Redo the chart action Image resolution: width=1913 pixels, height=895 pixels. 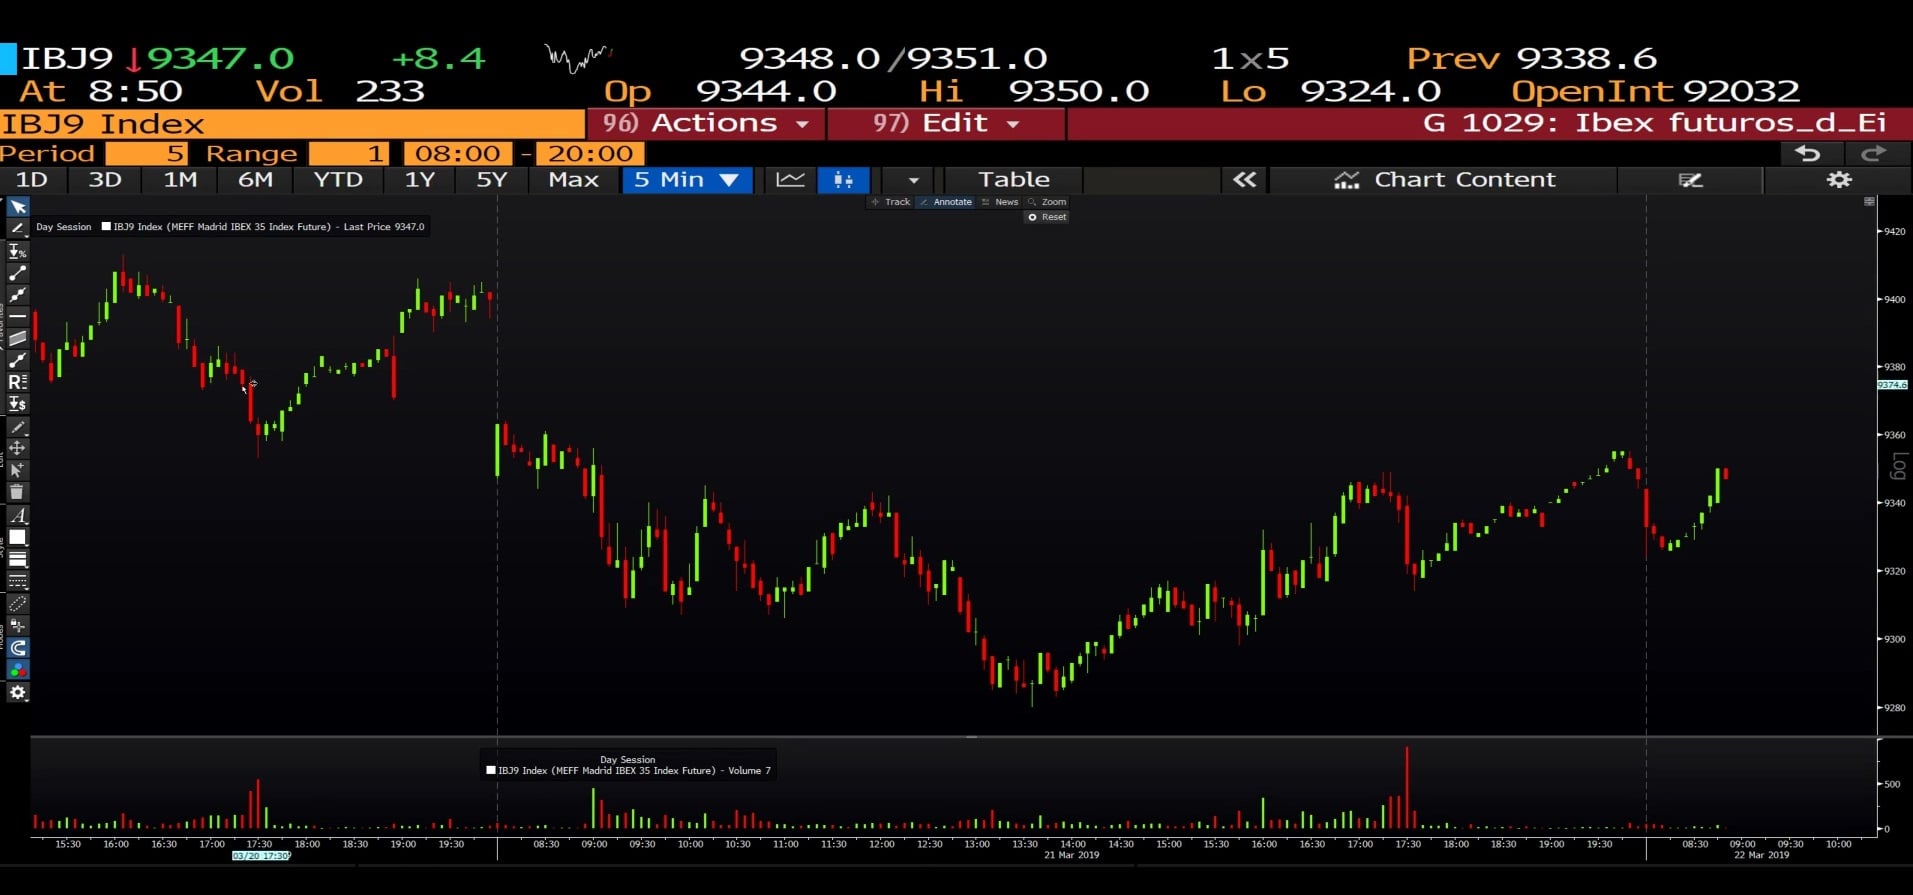click(1873, 153)
